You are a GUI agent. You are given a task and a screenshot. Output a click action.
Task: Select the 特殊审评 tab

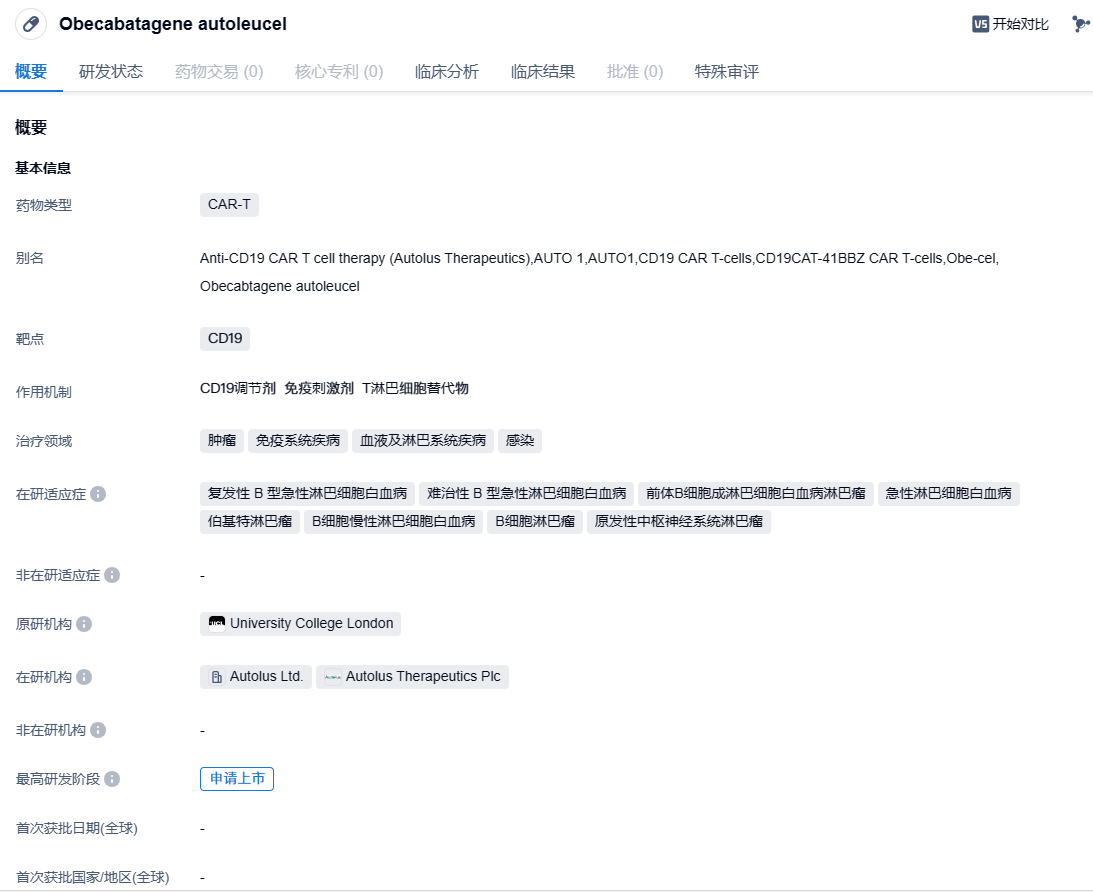point(727,72)
